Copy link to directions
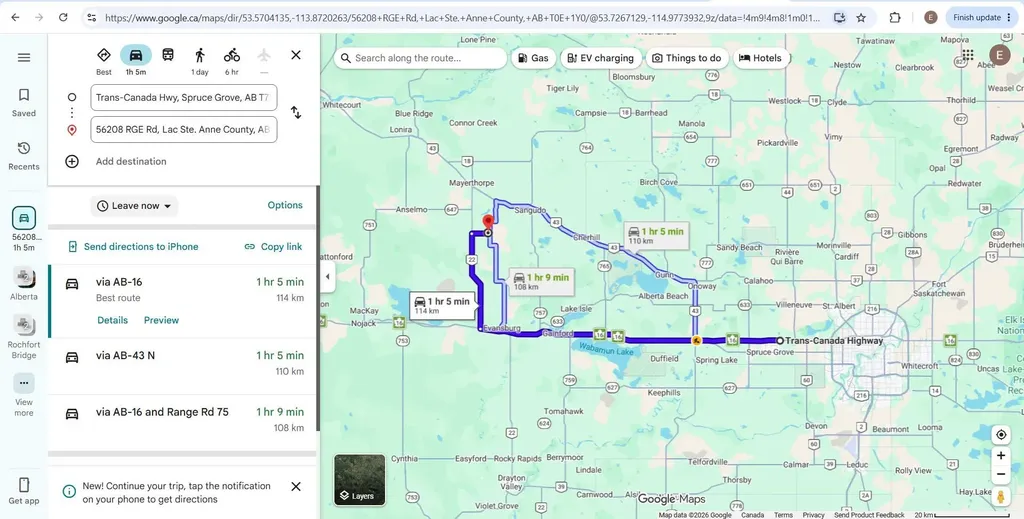Viewport: 1024px width, 519px height. tap(274, 247)
